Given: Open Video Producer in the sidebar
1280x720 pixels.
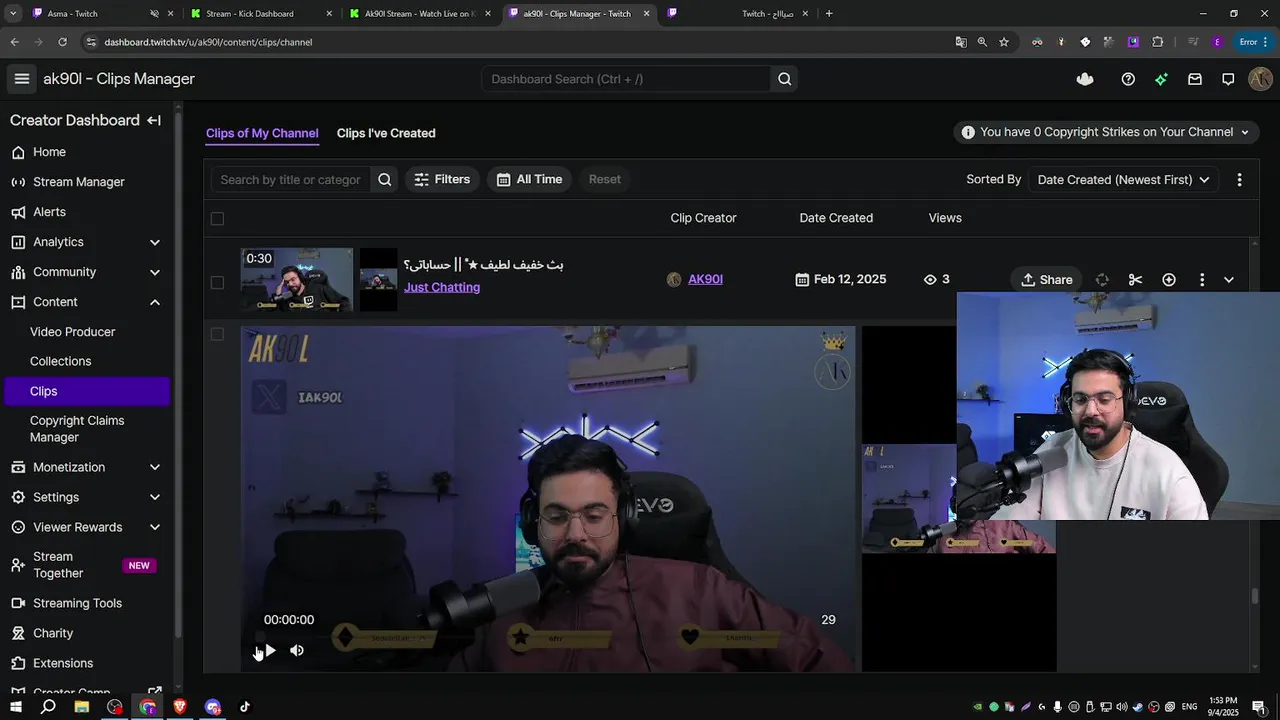Looking at the screenshot, I should pos(72,332).
